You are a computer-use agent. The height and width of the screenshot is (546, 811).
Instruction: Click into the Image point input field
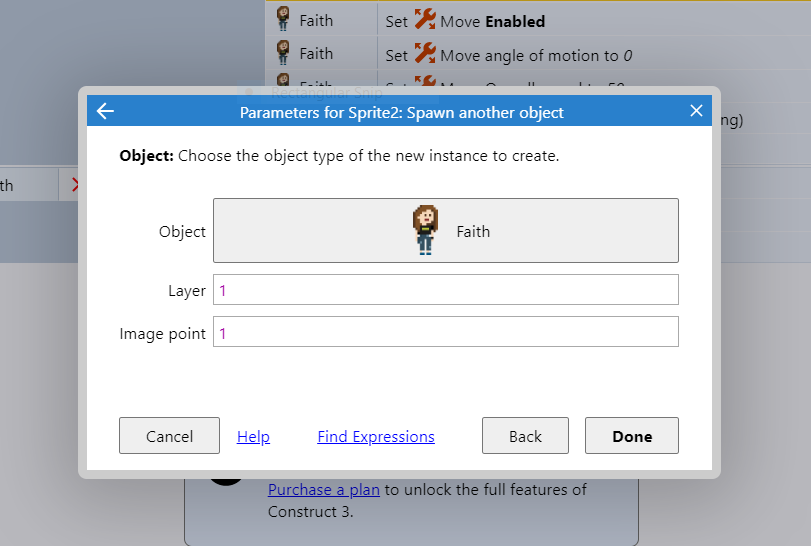(x=446, y=332)
